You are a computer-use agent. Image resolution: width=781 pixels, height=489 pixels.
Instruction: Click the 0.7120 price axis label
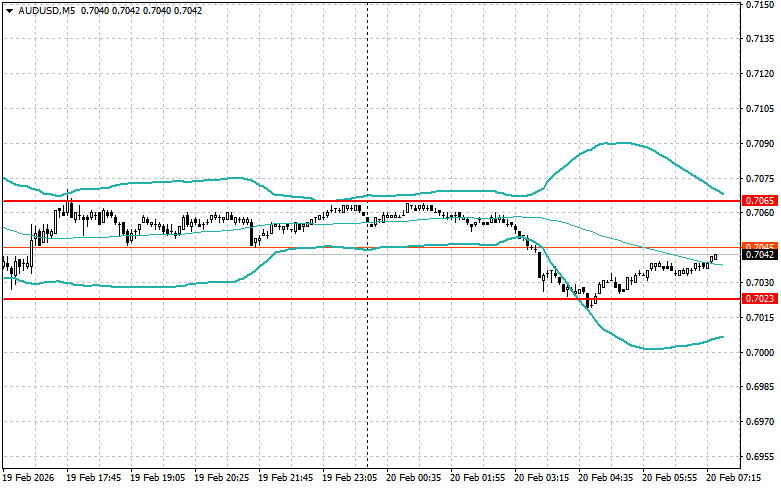(760, 73)
